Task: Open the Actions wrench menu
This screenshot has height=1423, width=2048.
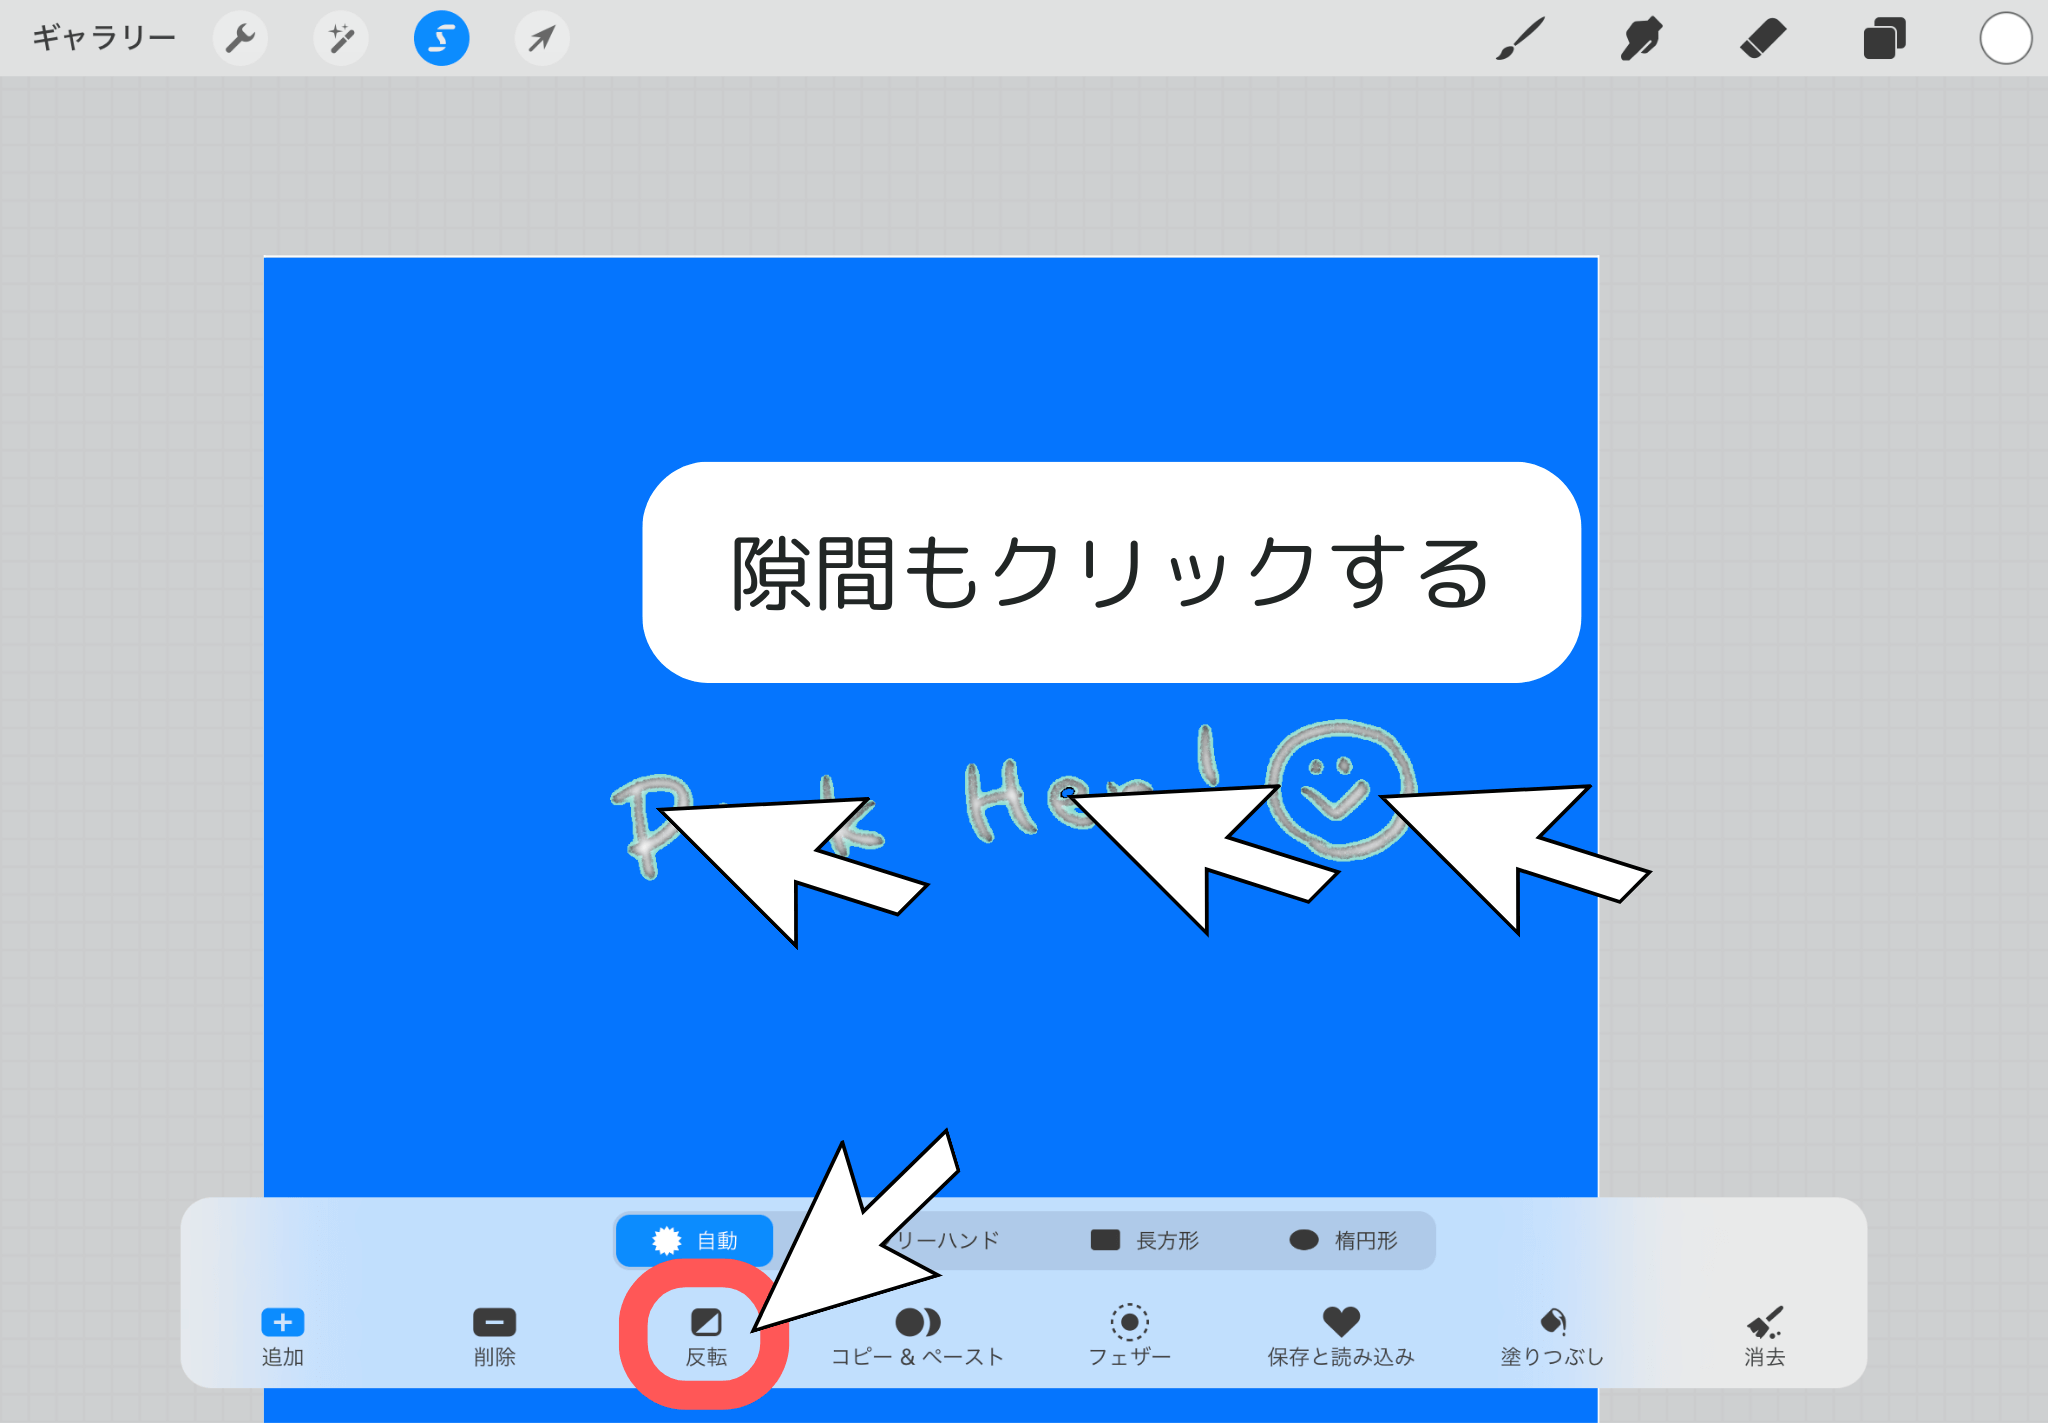Action: (x=240, y=39)
